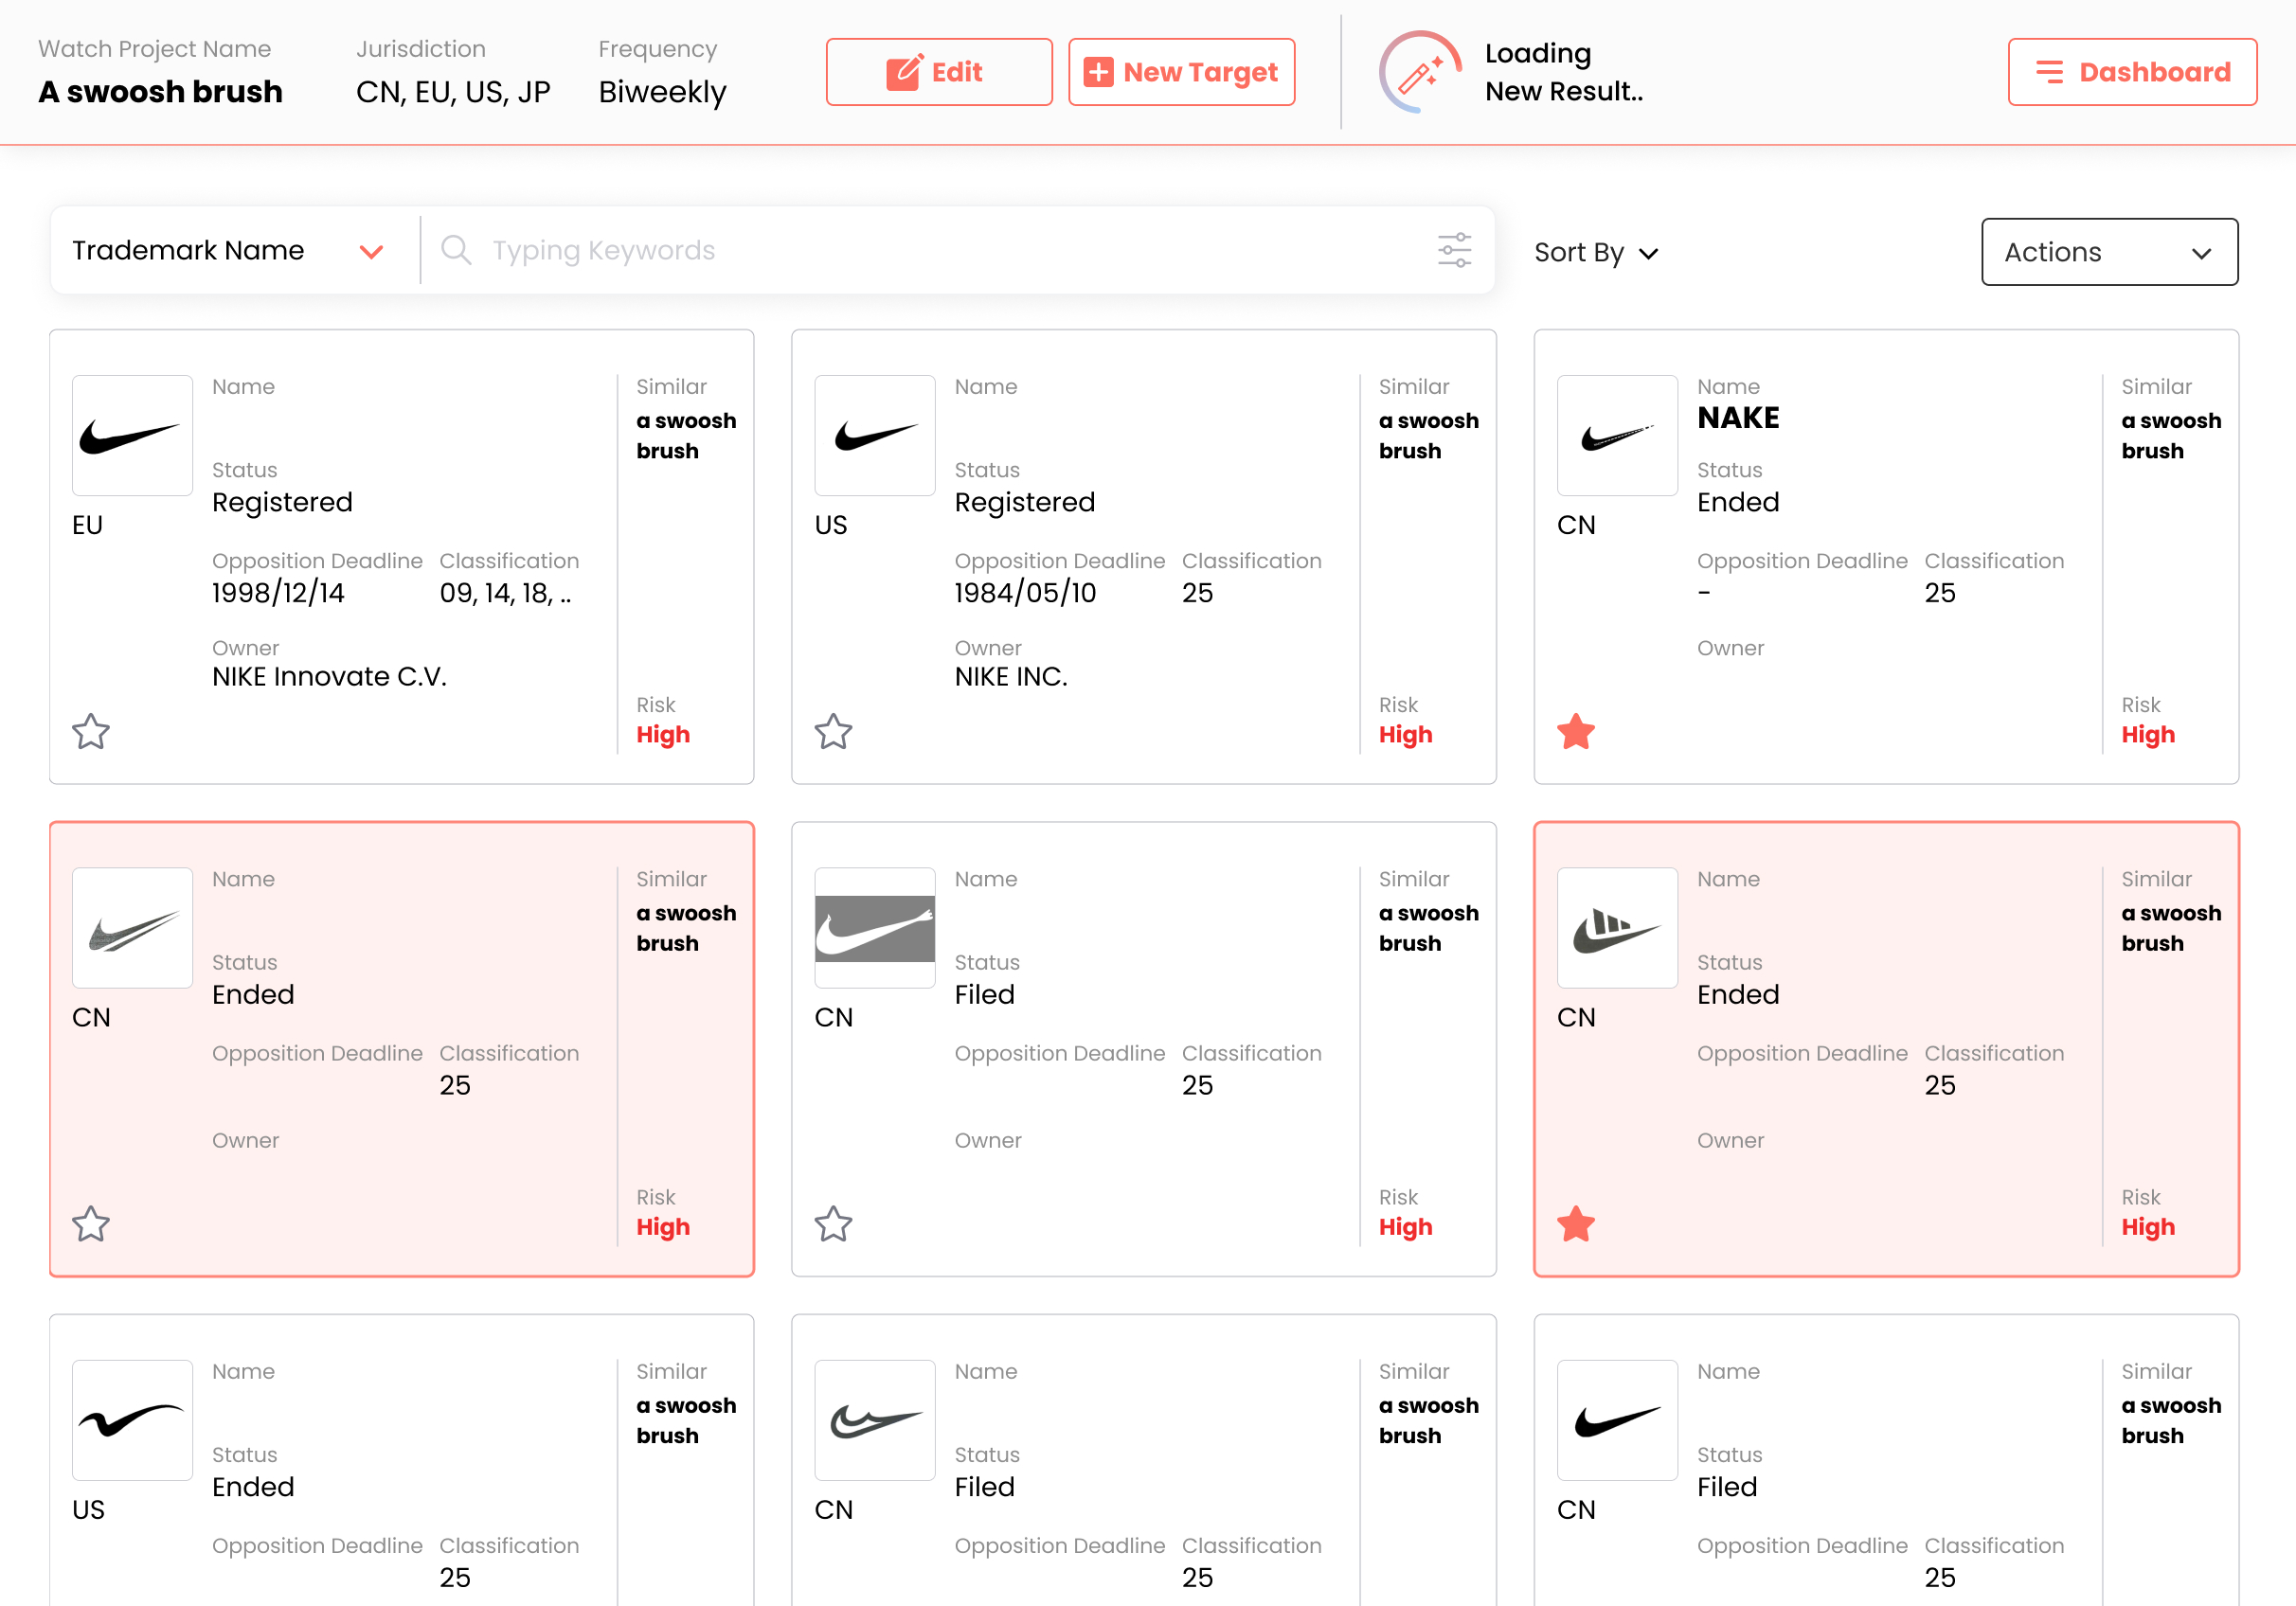Open the NAKE logo thumbnail

[x=1617, y=435]
